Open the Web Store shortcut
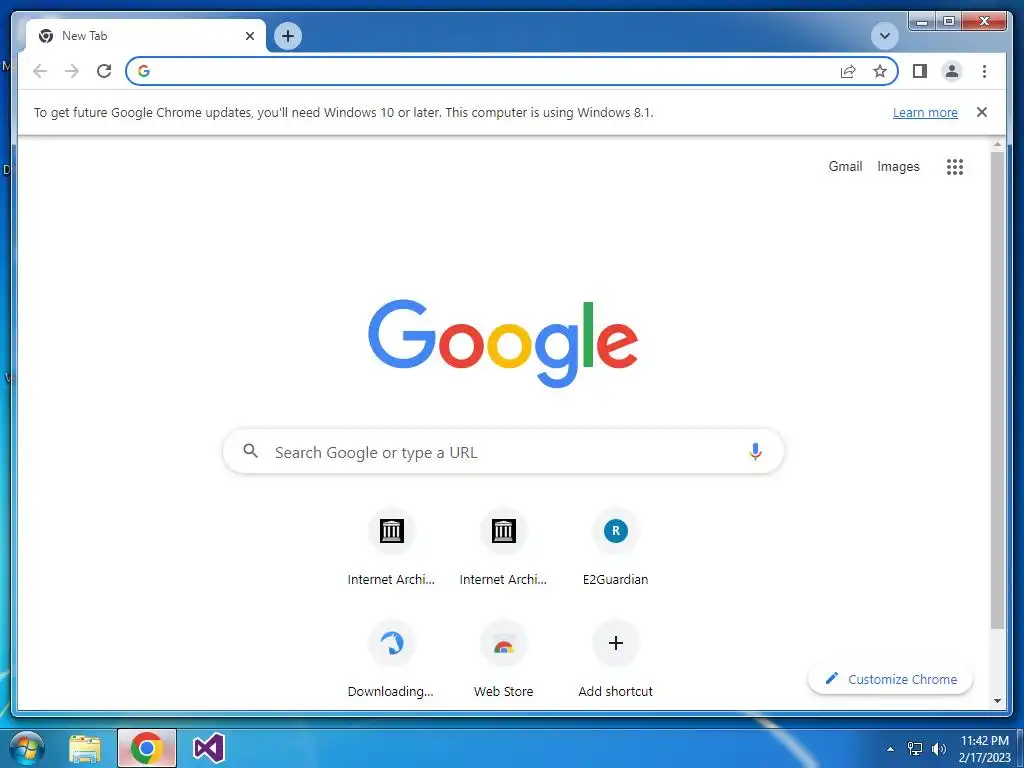The height and width of the screenshot is (768, 1024). 504,661
